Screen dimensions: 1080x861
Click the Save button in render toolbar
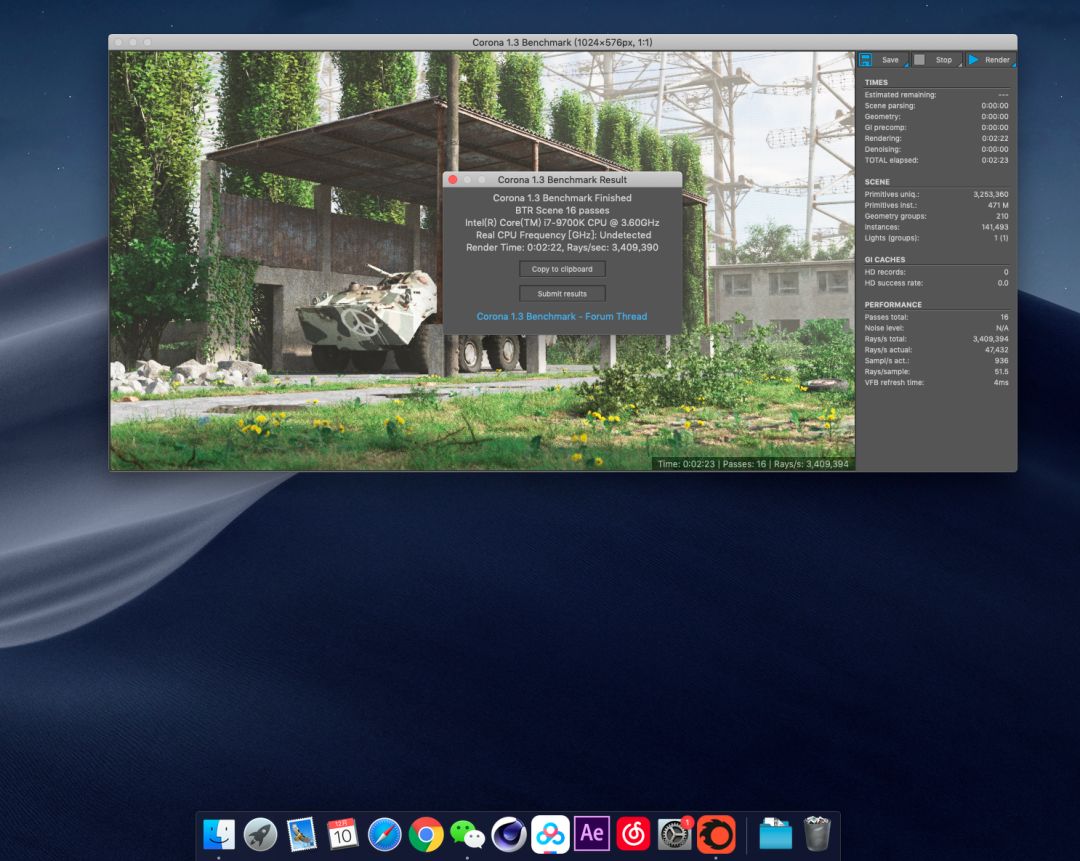click(882, 60)
